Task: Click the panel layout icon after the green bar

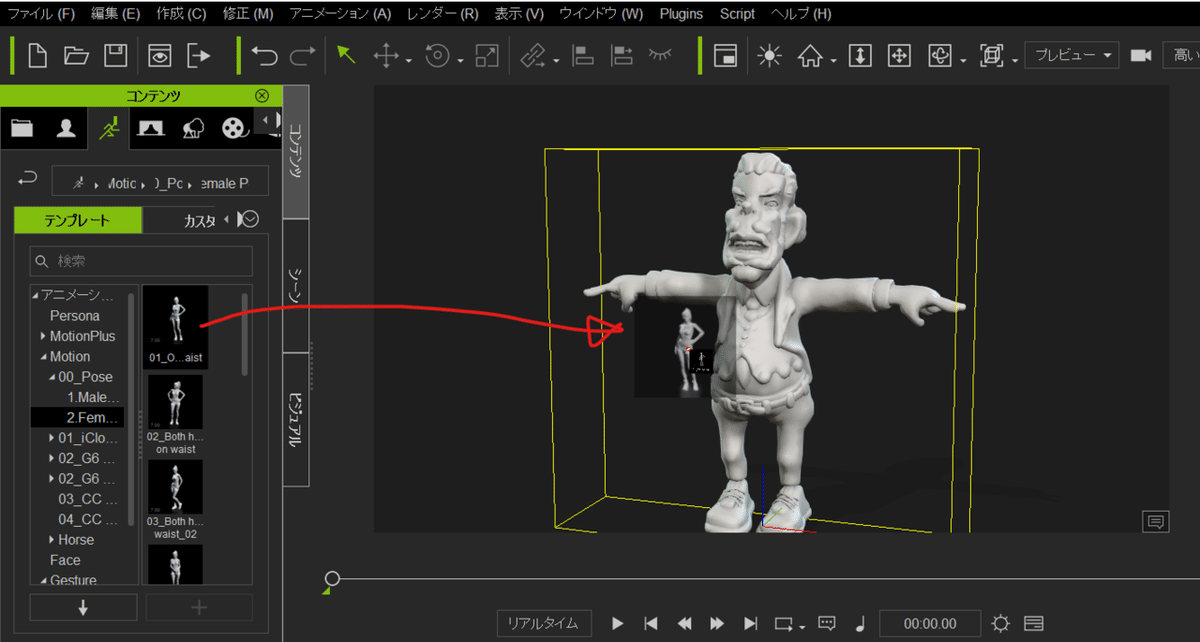Action: pyautogui.click(x=725, y=56)
